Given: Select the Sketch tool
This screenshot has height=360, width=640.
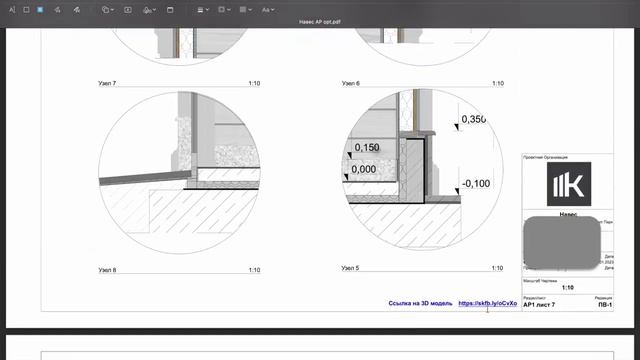Looking at the screenshot, I should coord(57,10).
